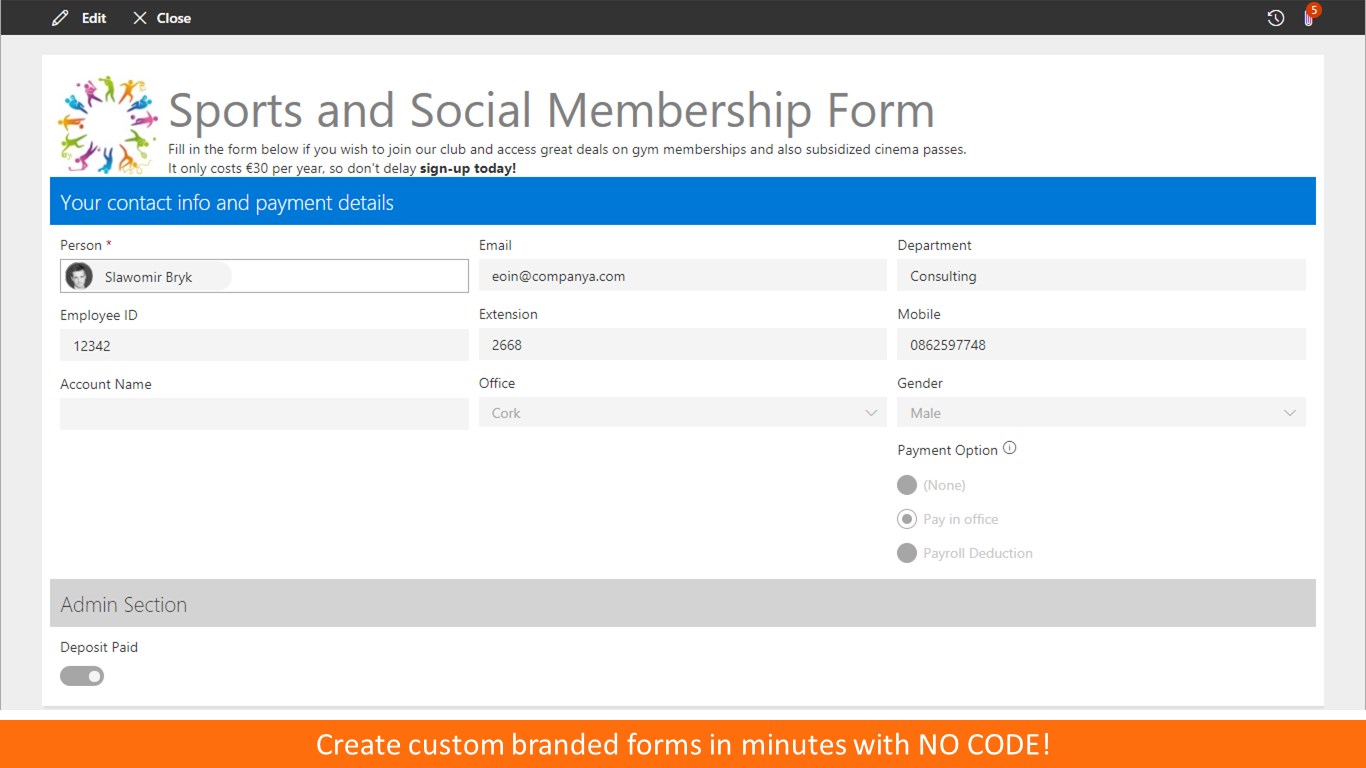The width and height of the screenshot is (1366, 768).
Task: Click the Department field showing Consulting
Action: point(1101,276)
